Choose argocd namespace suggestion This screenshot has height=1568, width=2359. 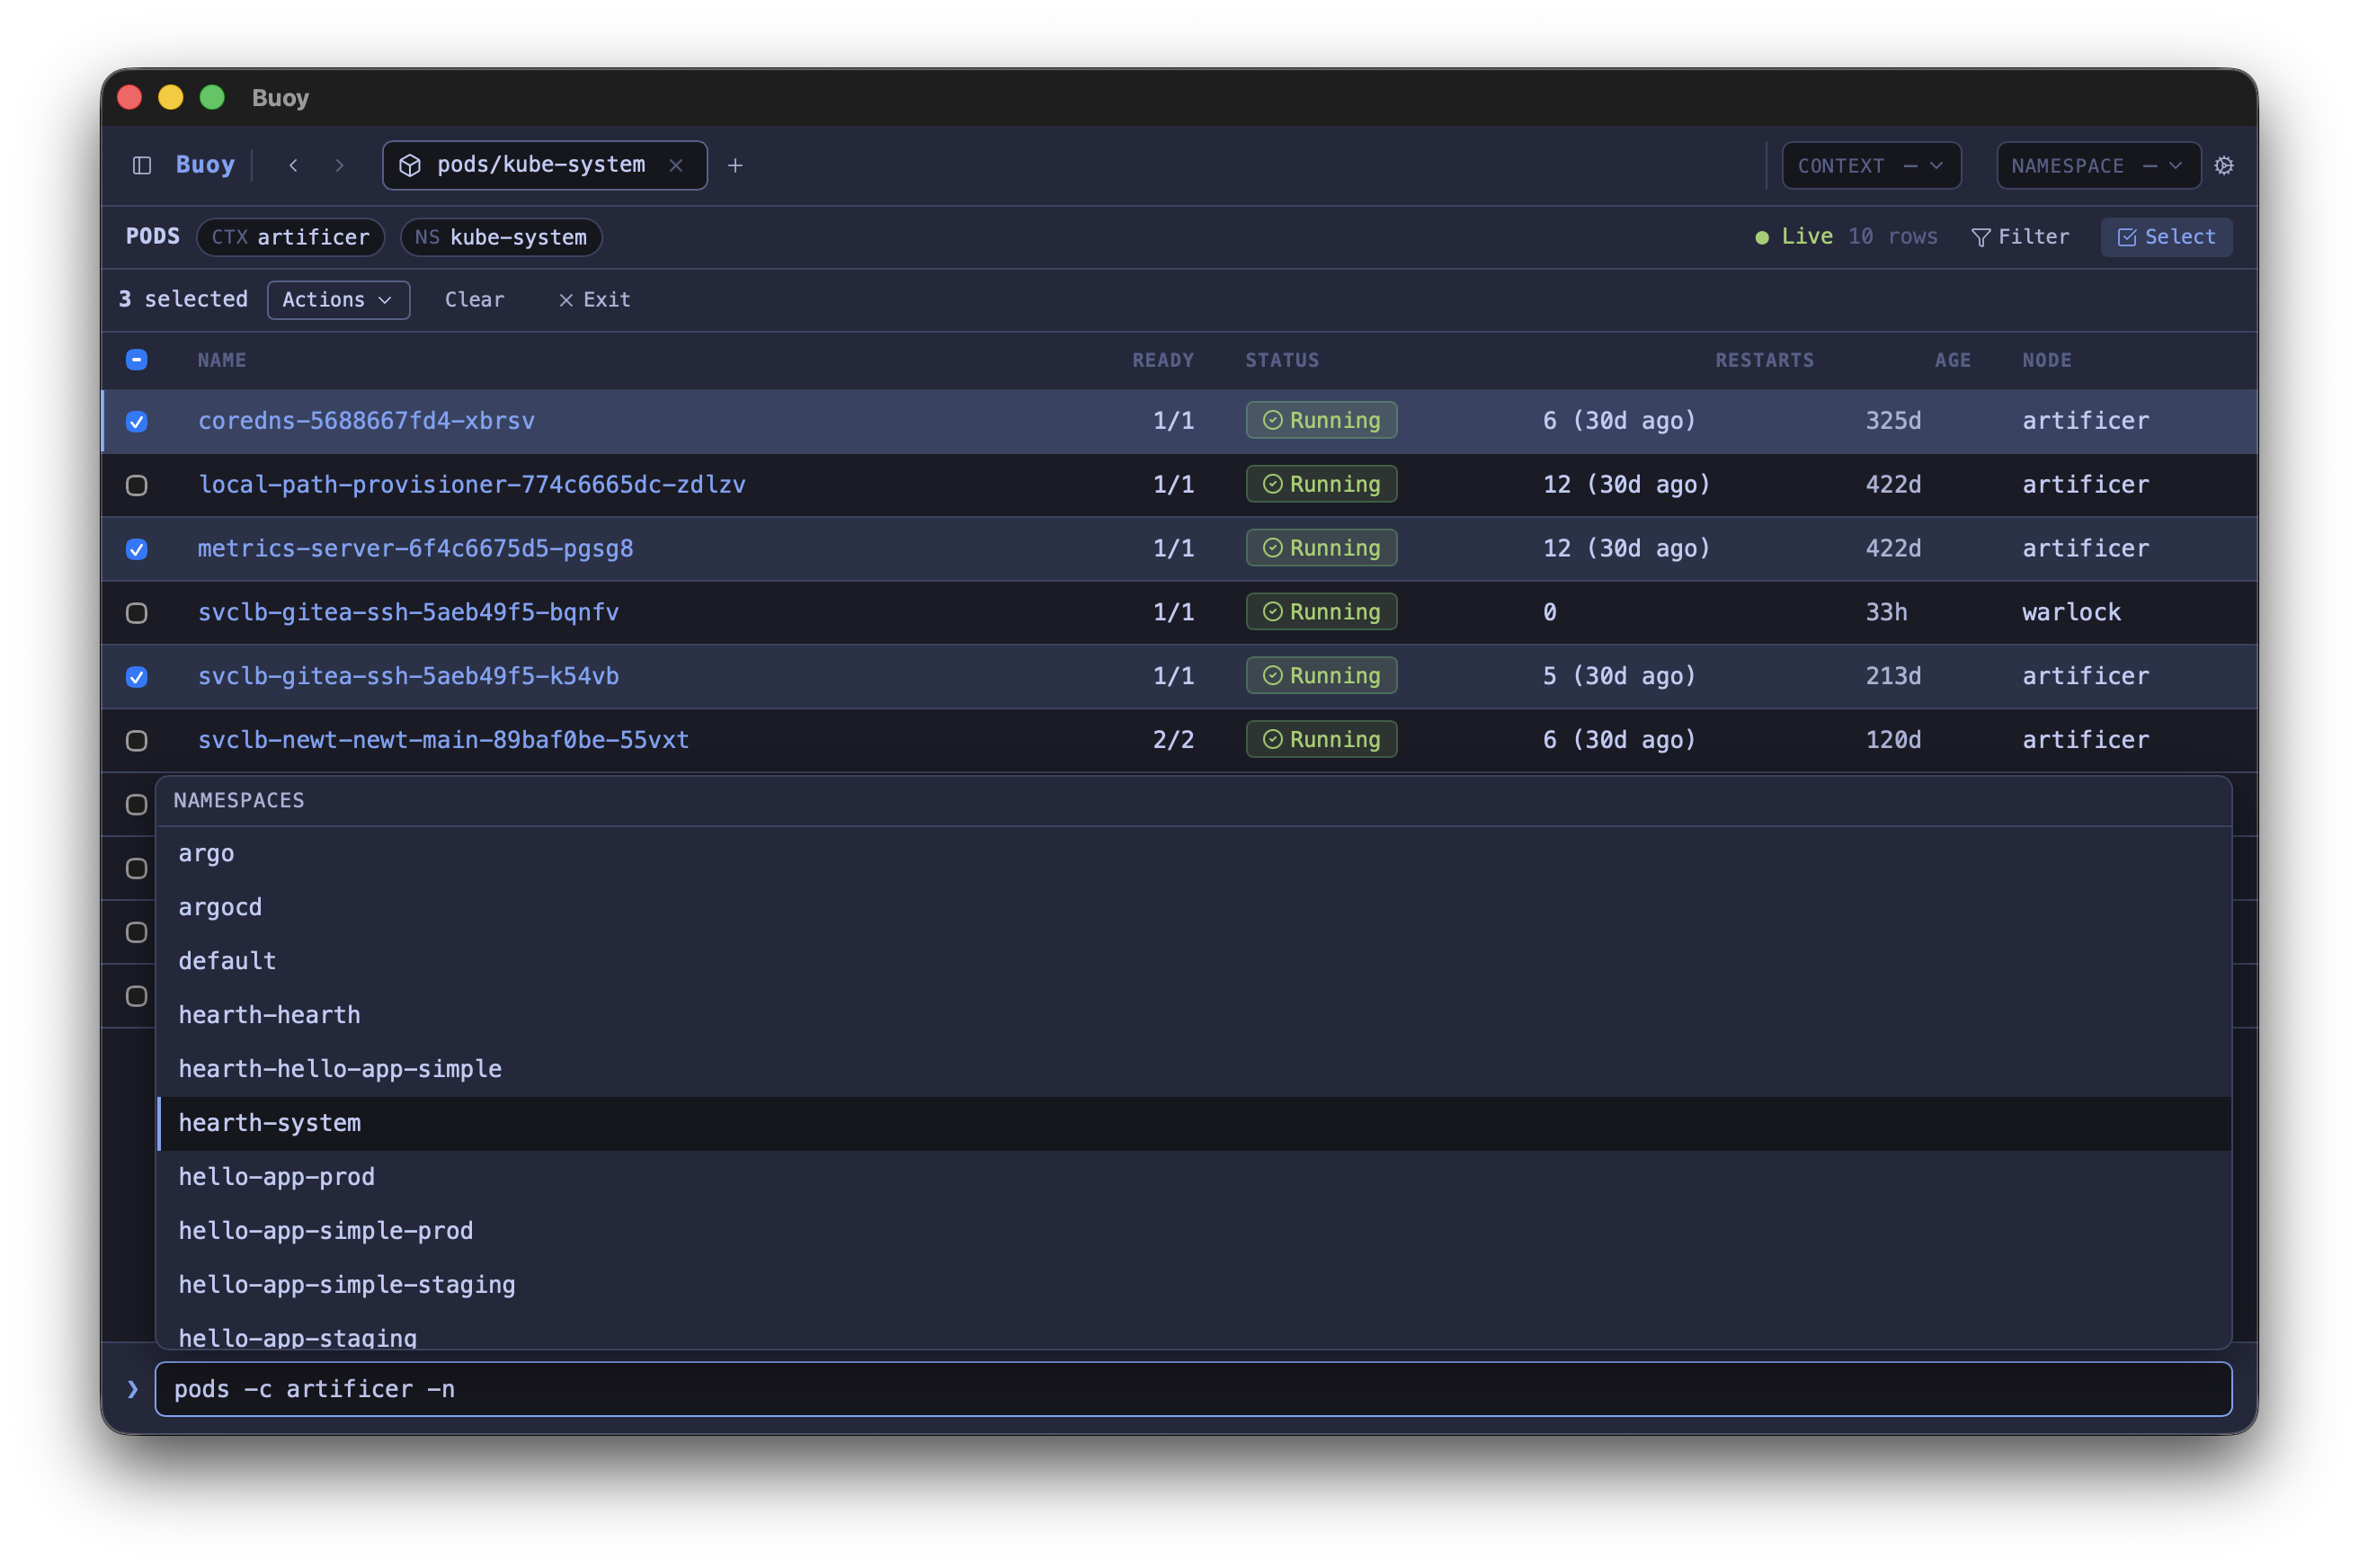[x=1194, y=907]
